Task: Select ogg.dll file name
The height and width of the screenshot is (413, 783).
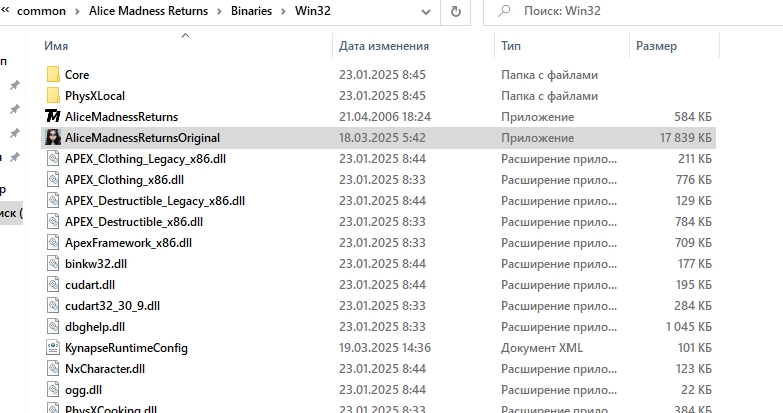Action: 83,390
